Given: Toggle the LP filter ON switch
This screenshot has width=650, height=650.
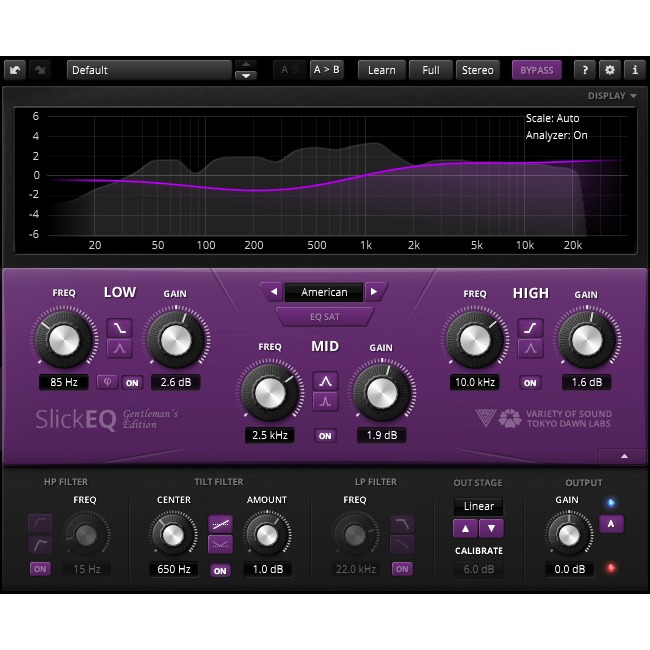Looking at the screenshot, I should tap(402, 569).
